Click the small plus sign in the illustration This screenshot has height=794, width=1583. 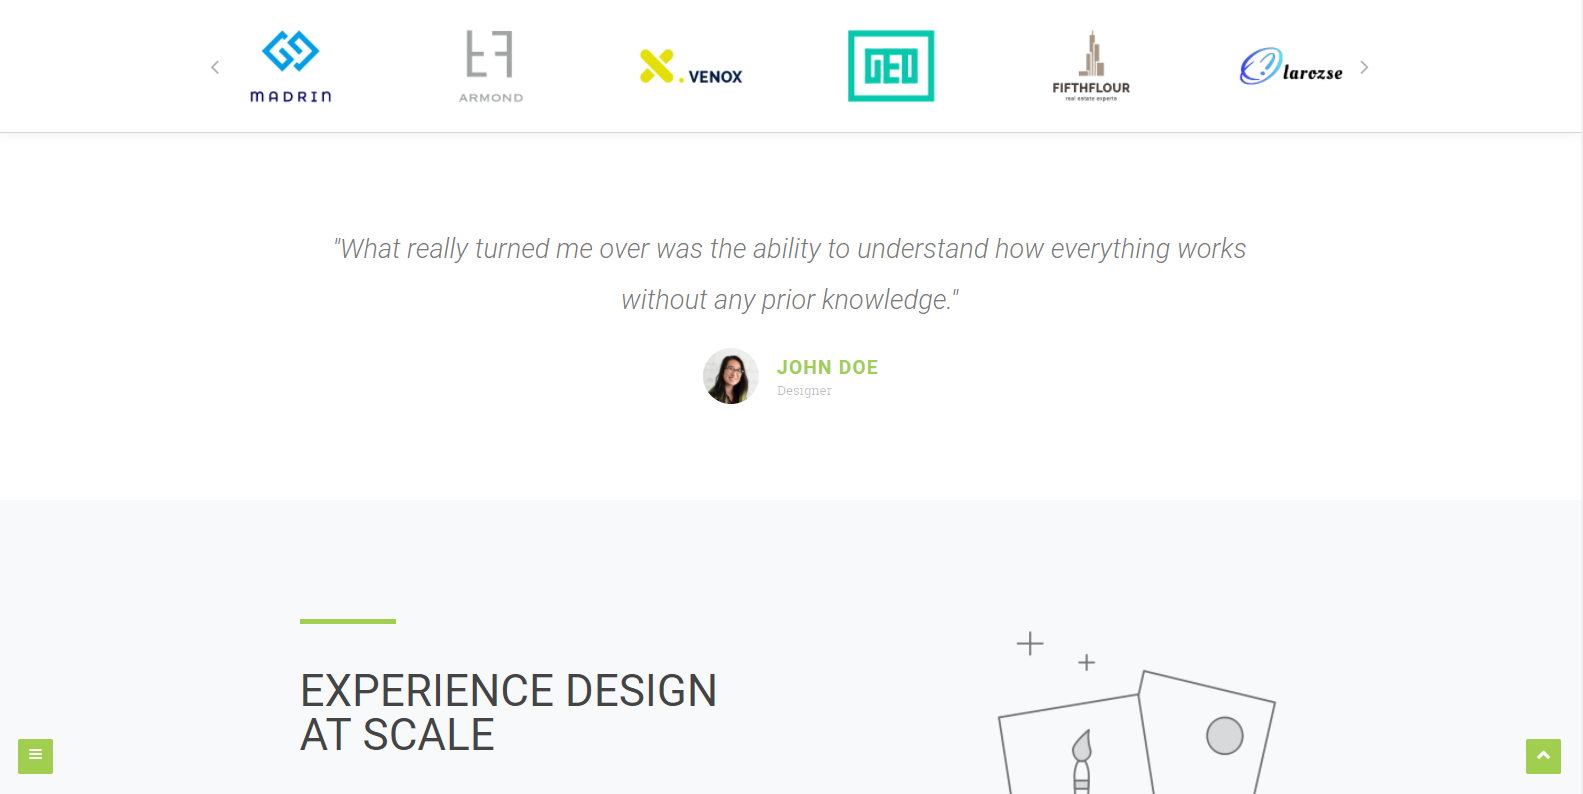[1087, 662]
